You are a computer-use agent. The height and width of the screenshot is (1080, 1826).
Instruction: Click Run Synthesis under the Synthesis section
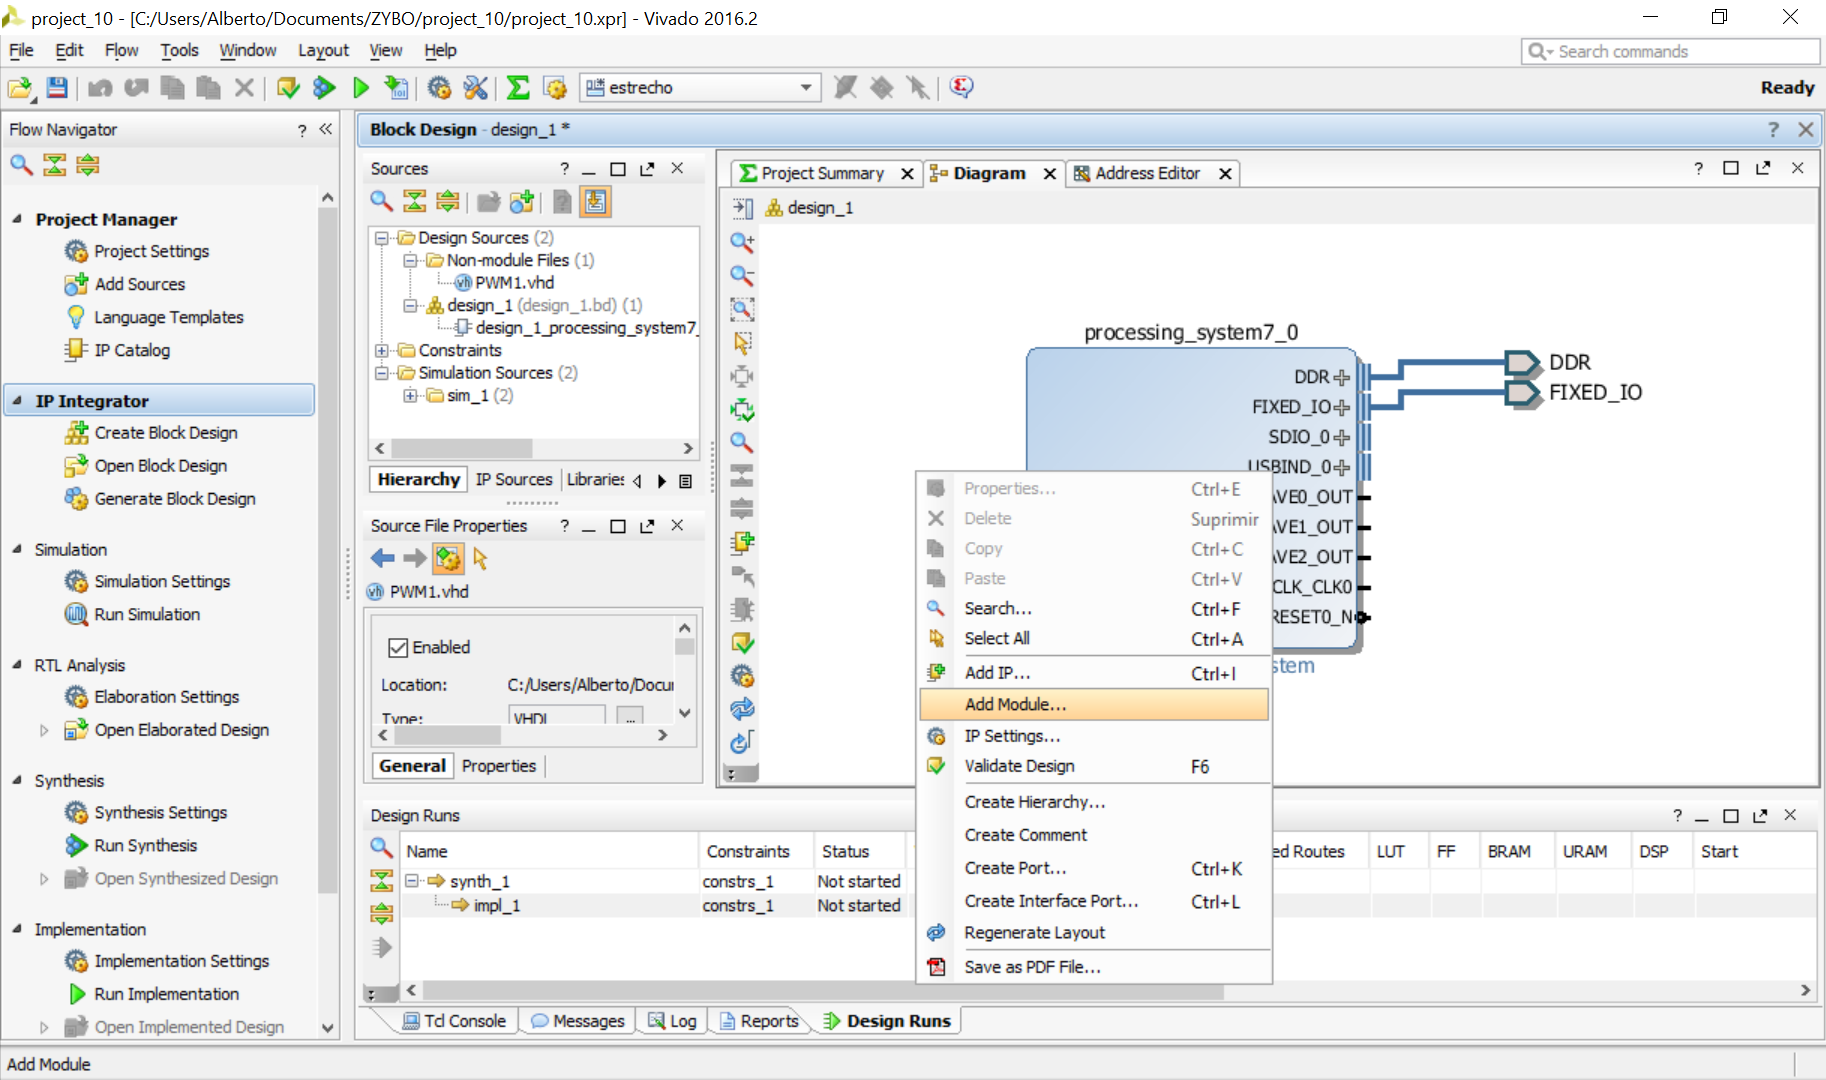(x=143, y=845)
